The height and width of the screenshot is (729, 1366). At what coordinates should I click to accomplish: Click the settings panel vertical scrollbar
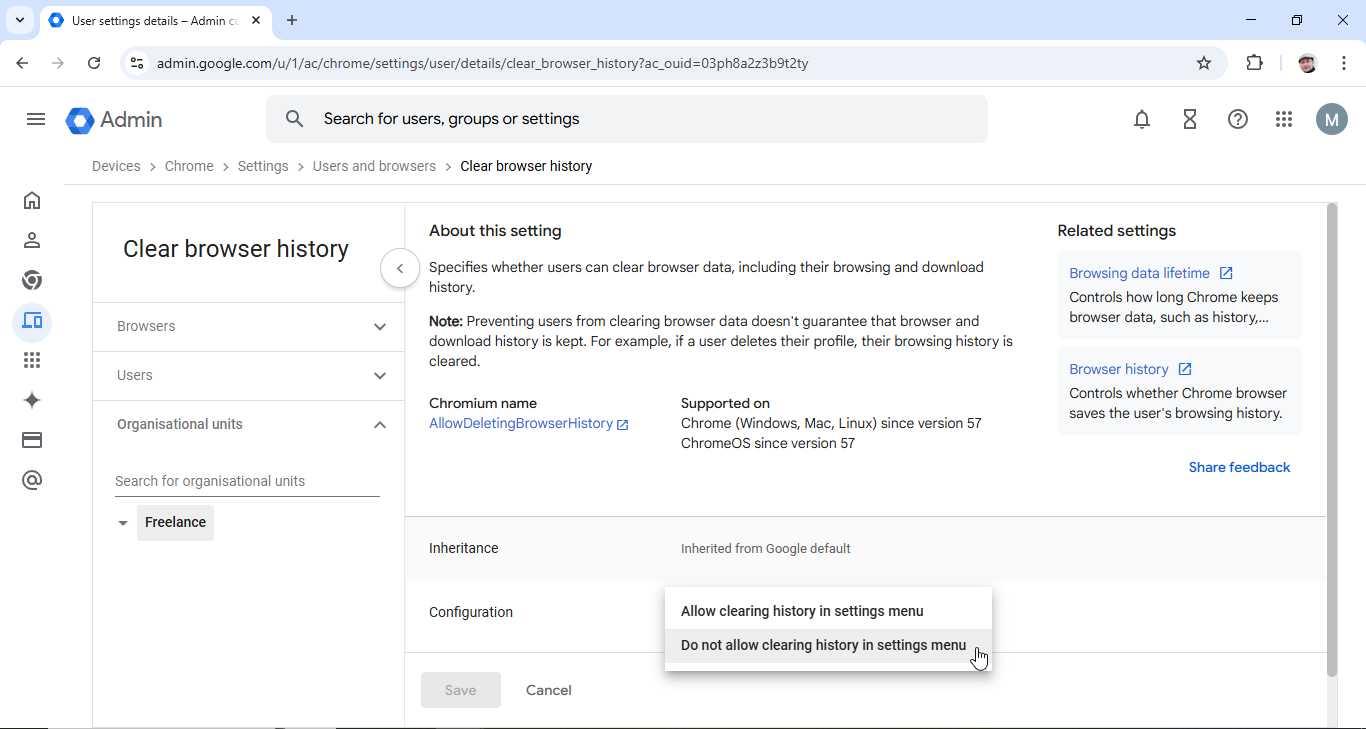click(x=1331, y=440)
